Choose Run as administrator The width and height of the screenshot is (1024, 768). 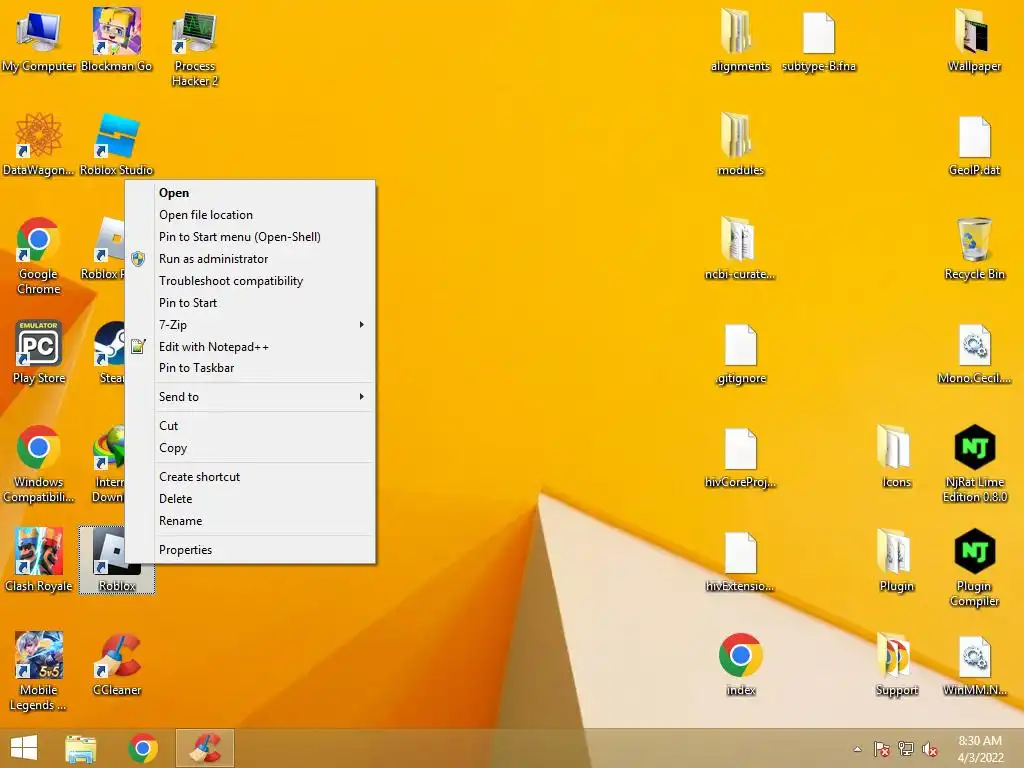264,259
